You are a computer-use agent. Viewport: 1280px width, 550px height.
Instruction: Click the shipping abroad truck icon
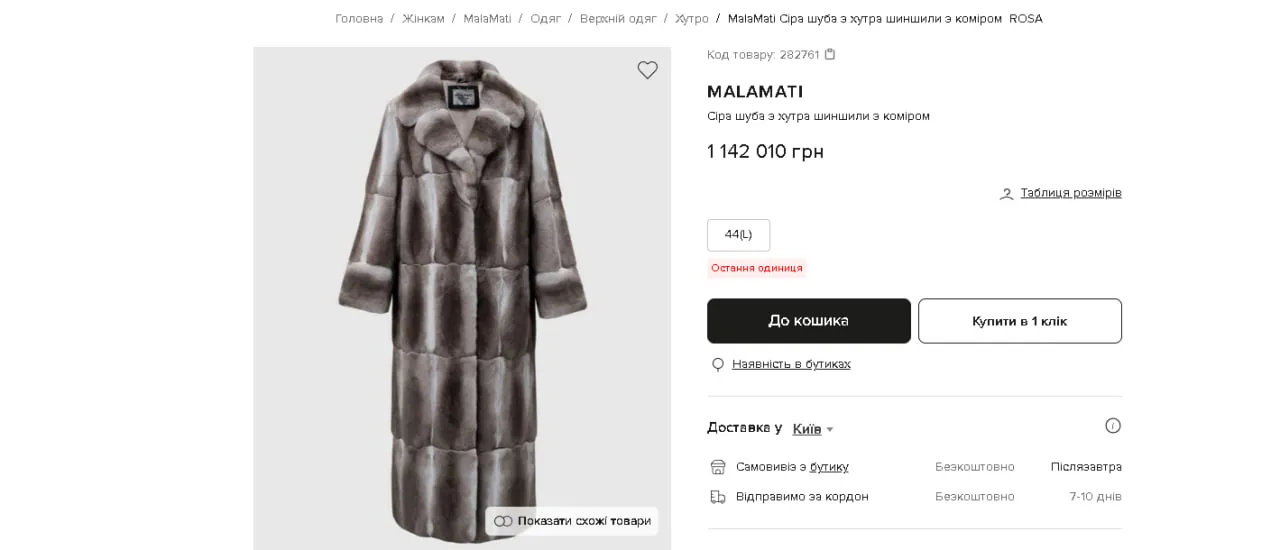pos(717,497)
